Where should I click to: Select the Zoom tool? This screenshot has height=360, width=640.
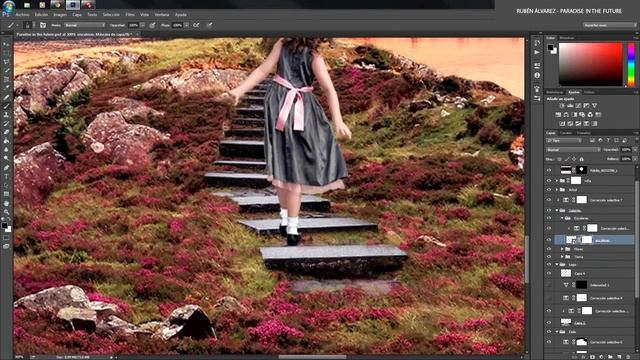tap(6, 212)
